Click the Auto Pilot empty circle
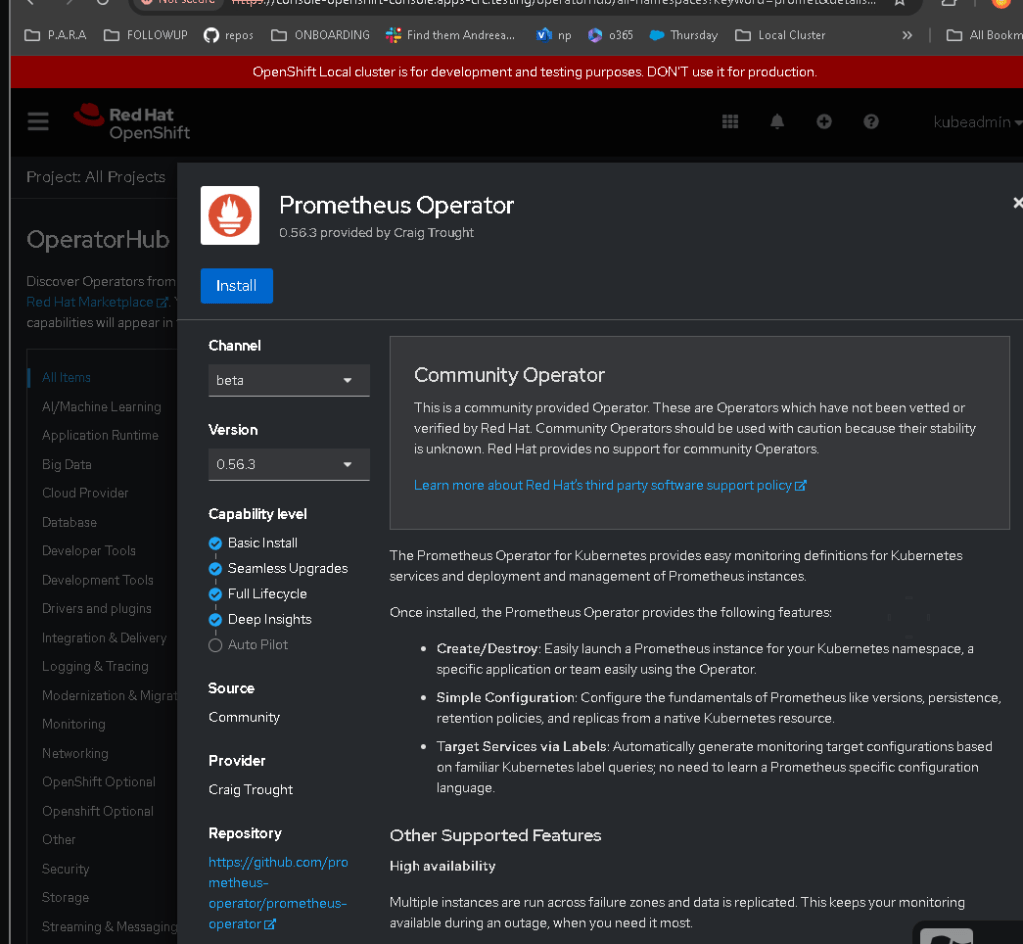The width and height of the screenshot is (1023, 944). pyautogui.click(x=215, y=645)
